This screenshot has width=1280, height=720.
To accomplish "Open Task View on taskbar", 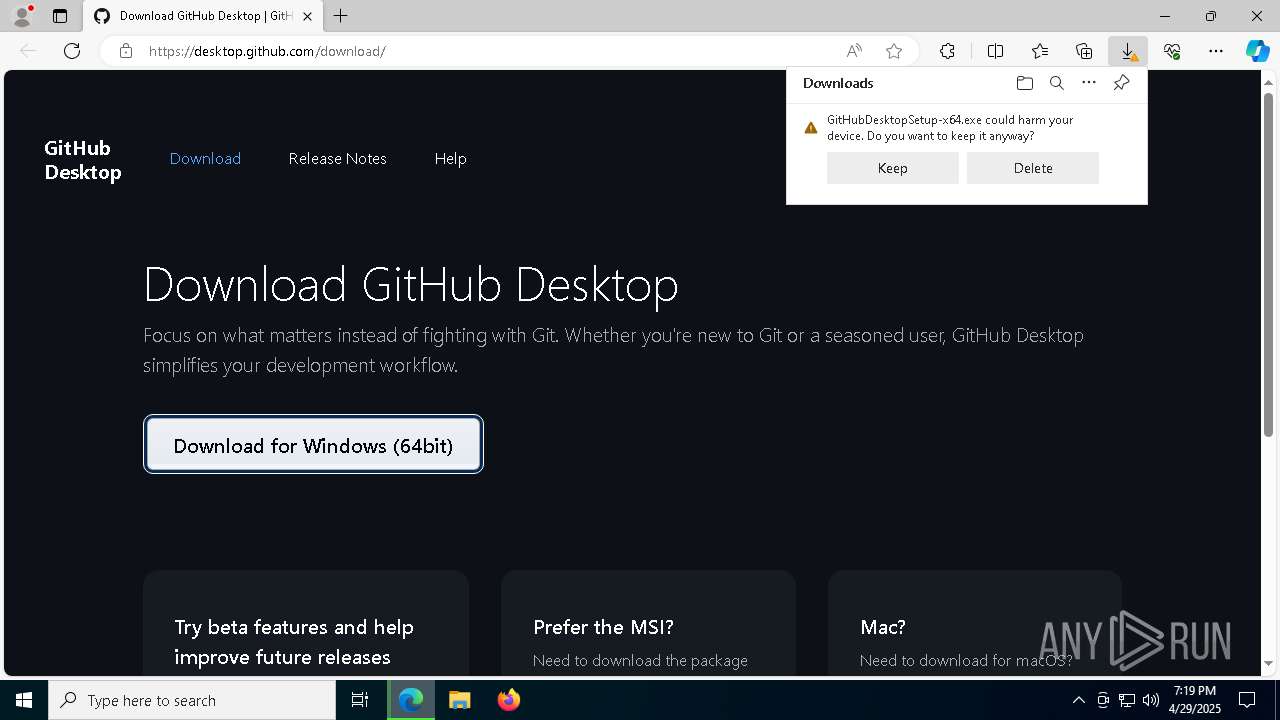I will click(x=360, y=700).
